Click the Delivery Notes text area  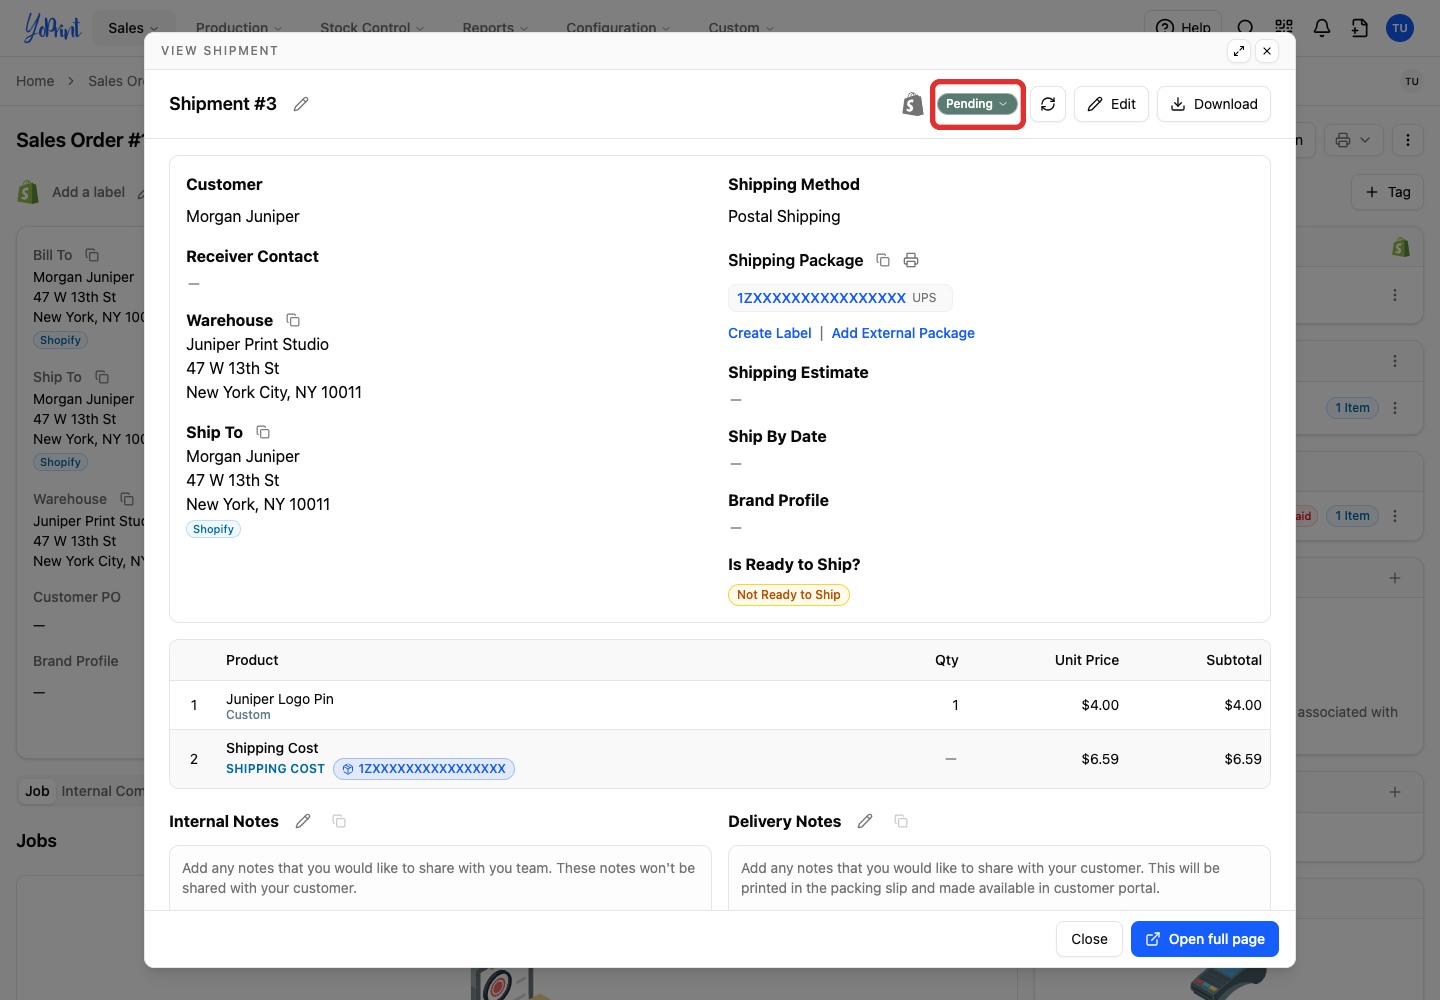(x=999, y=878)
